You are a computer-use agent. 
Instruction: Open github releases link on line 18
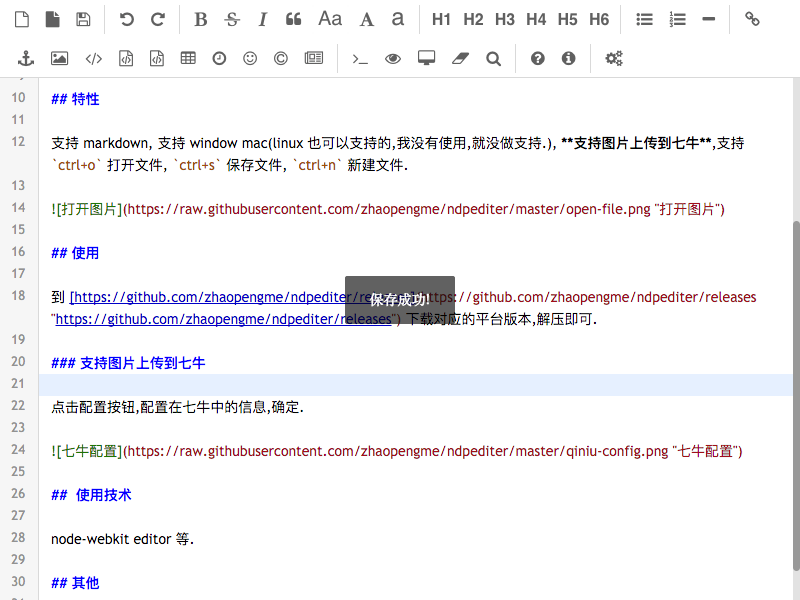(x=241, y=297)
